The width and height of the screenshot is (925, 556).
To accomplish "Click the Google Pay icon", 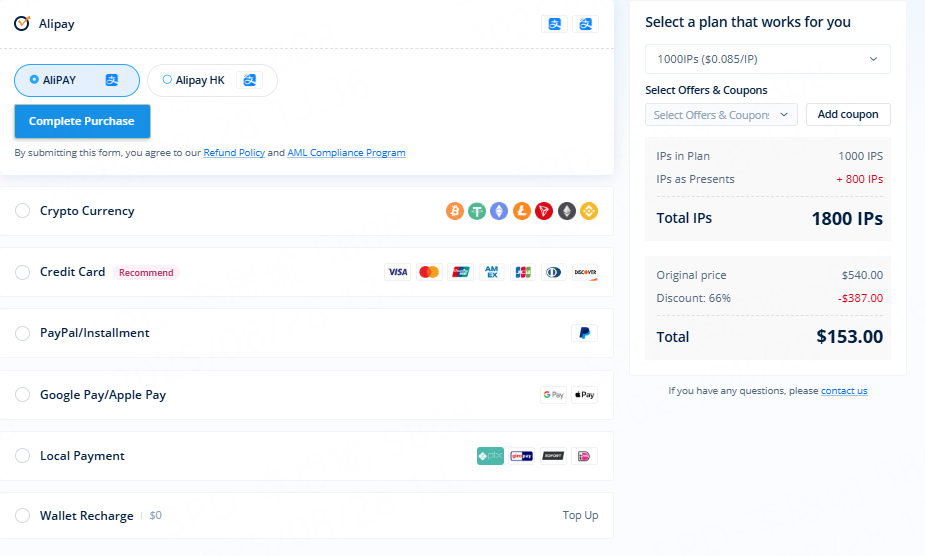I will point(554,395).
